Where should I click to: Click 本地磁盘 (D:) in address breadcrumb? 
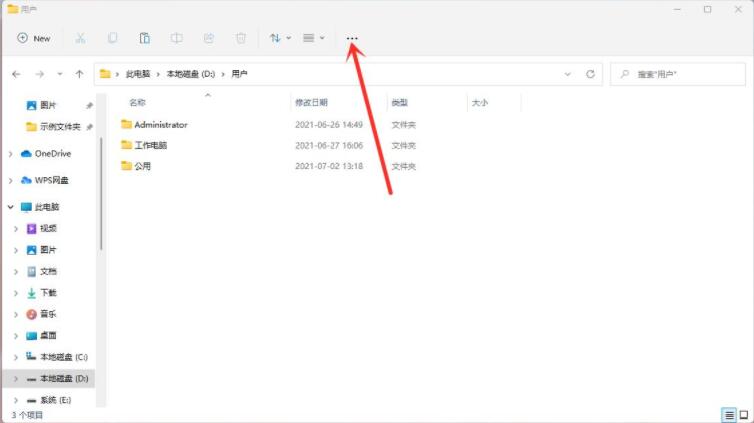190,74
